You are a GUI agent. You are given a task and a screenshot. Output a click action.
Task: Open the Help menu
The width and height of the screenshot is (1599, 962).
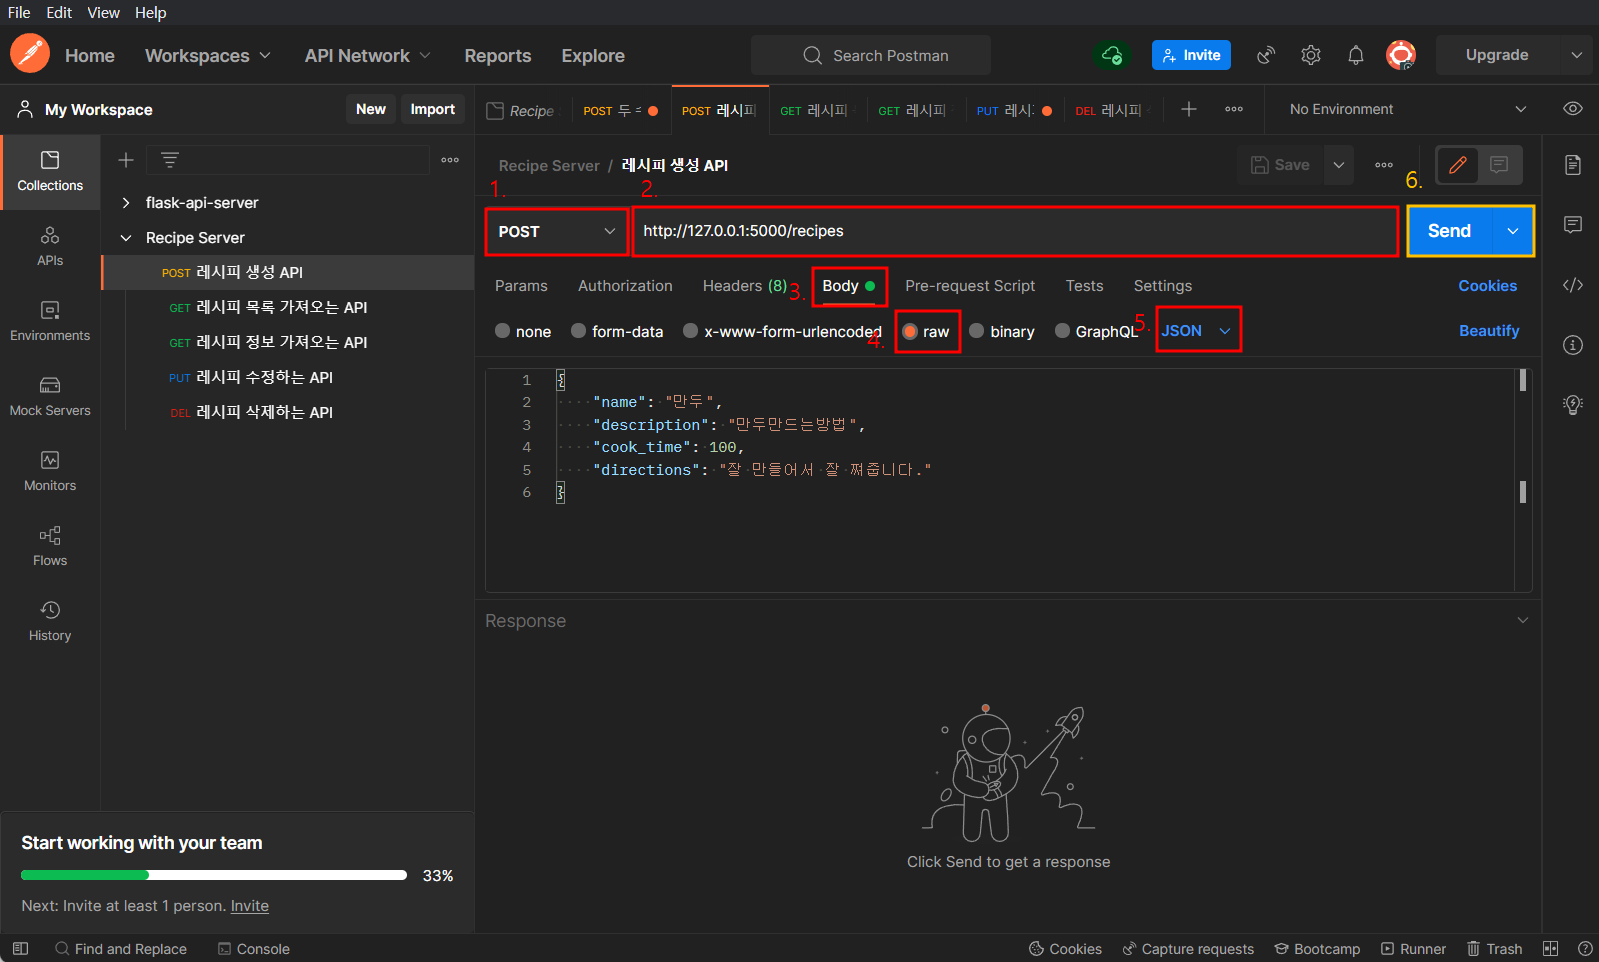[x=151, y=12]
